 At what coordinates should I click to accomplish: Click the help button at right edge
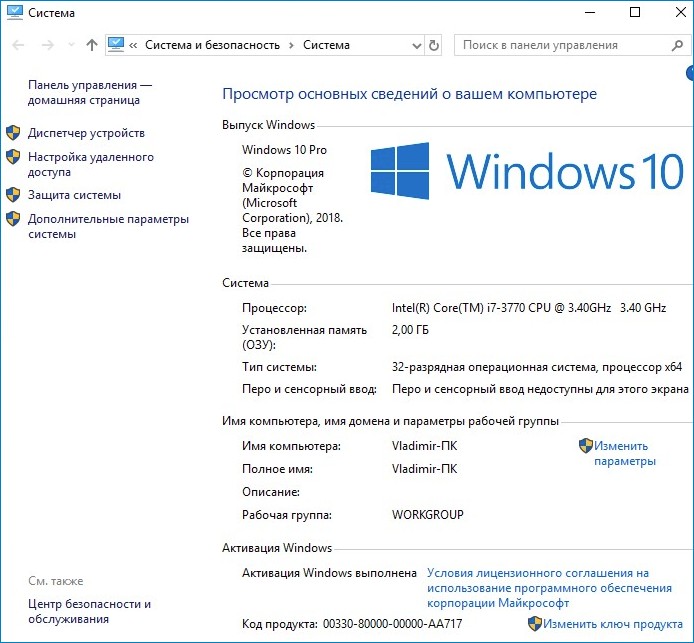click(690, 73)
